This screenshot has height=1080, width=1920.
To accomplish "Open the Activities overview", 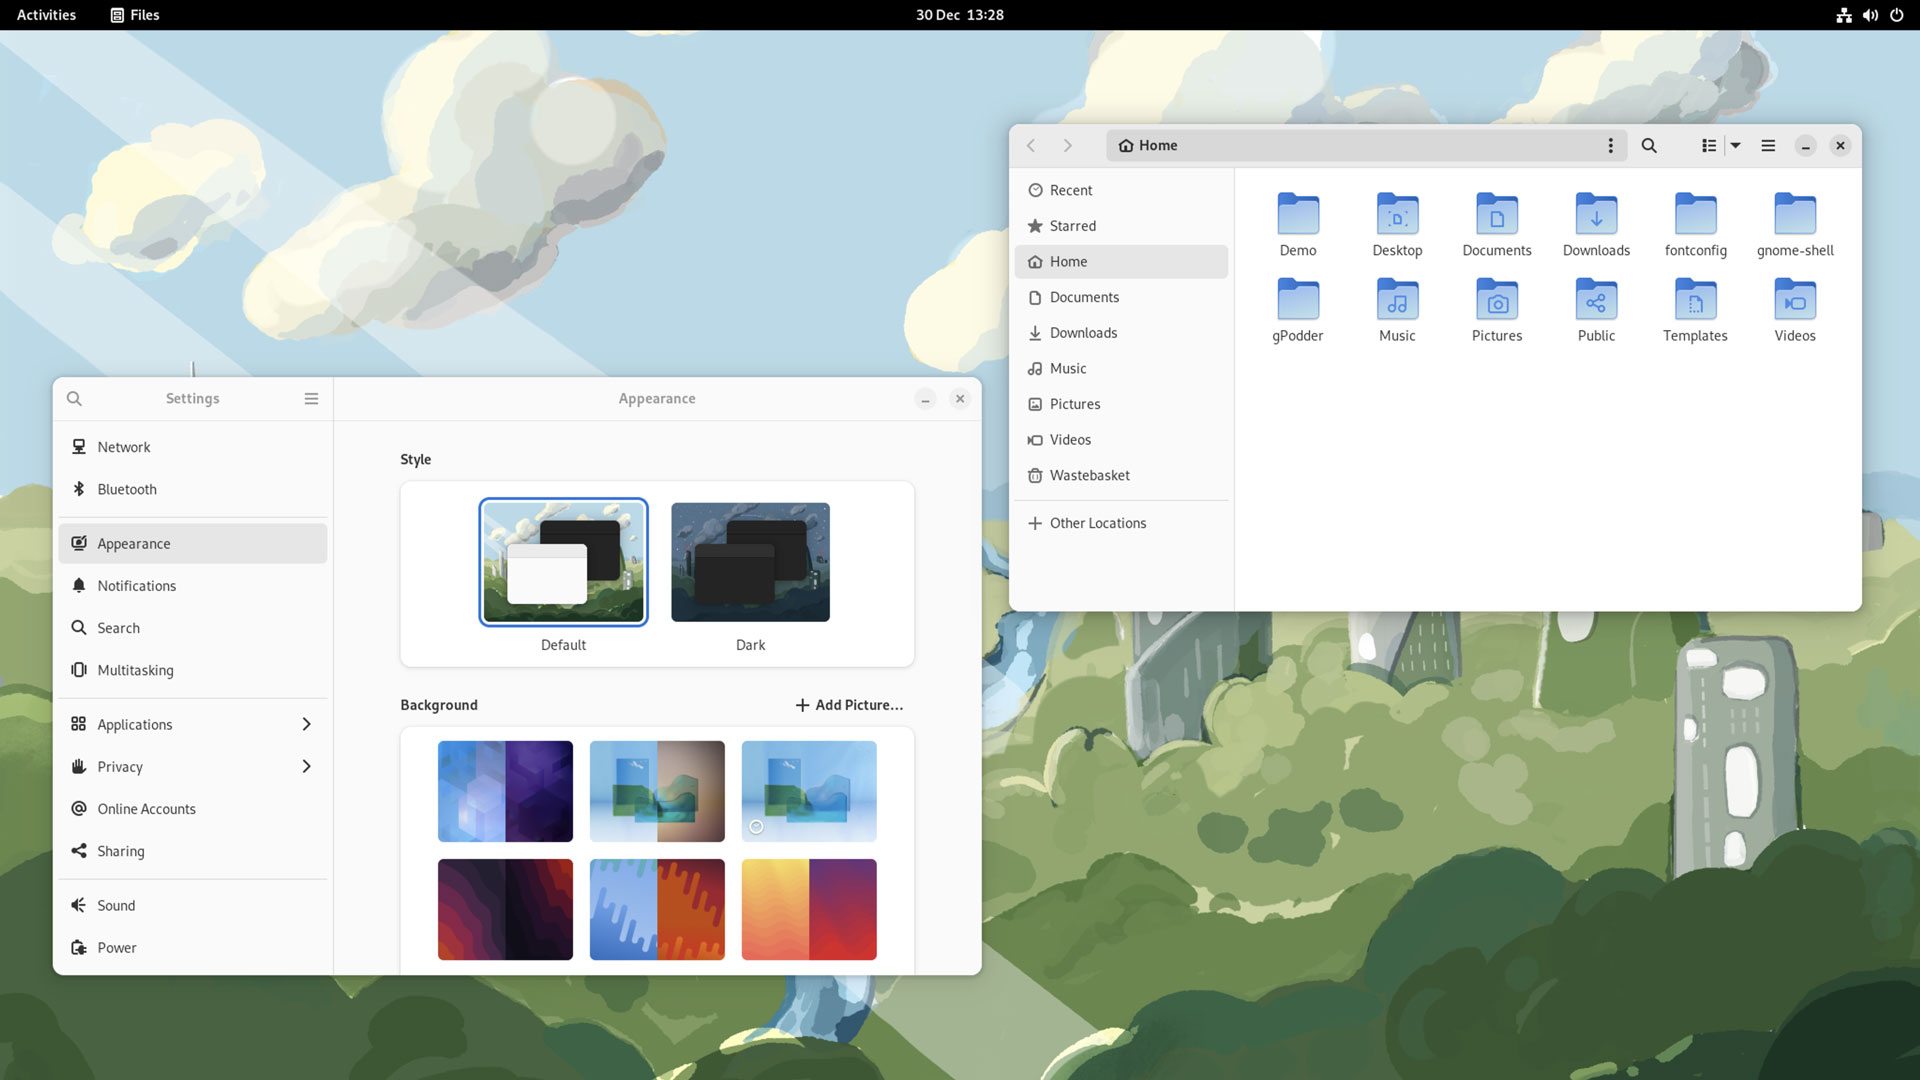I will [45, 15].
